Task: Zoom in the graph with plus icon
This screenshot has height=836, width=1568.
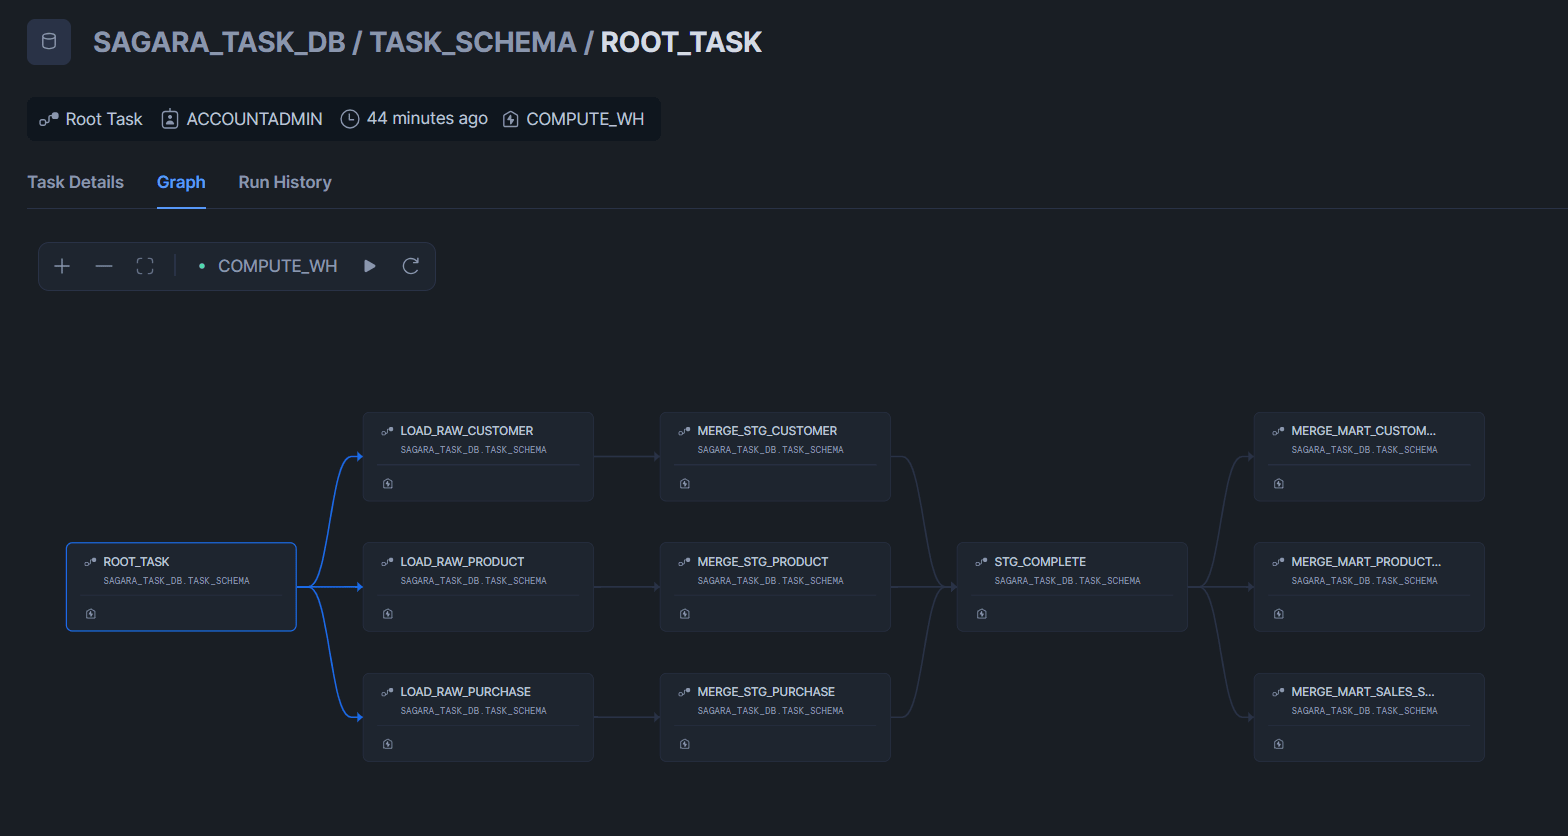Action: pyautogui.click(x=62, y=266)
